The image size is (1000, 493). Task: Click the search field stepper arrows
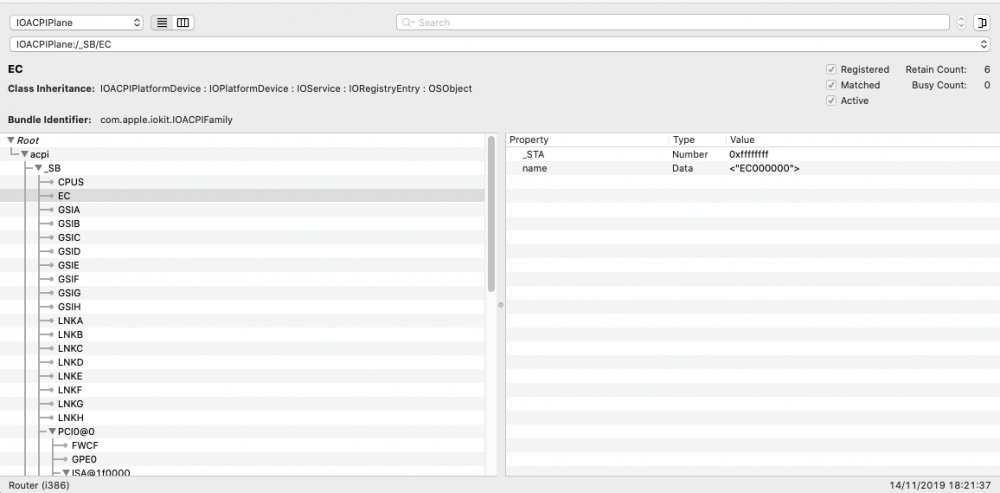coord(962,22)
